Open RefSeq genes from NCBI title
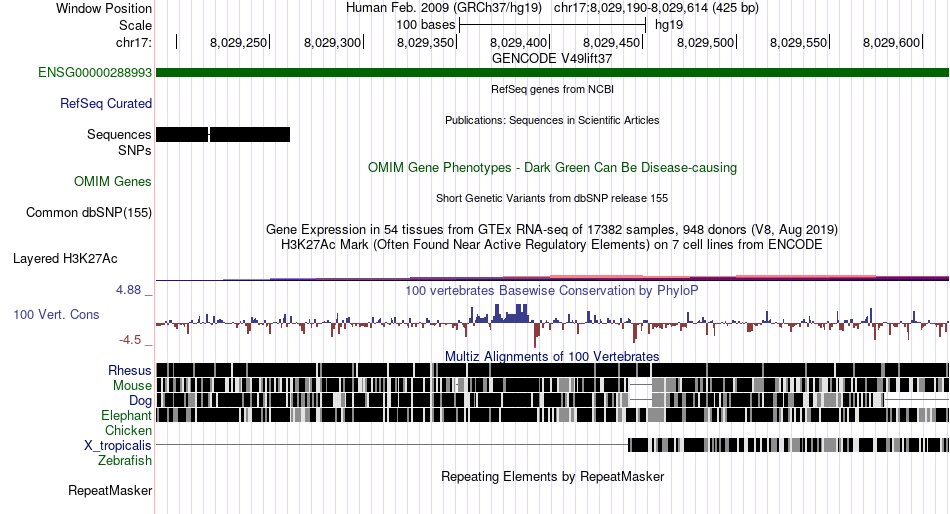 click(x=553, y=89)
